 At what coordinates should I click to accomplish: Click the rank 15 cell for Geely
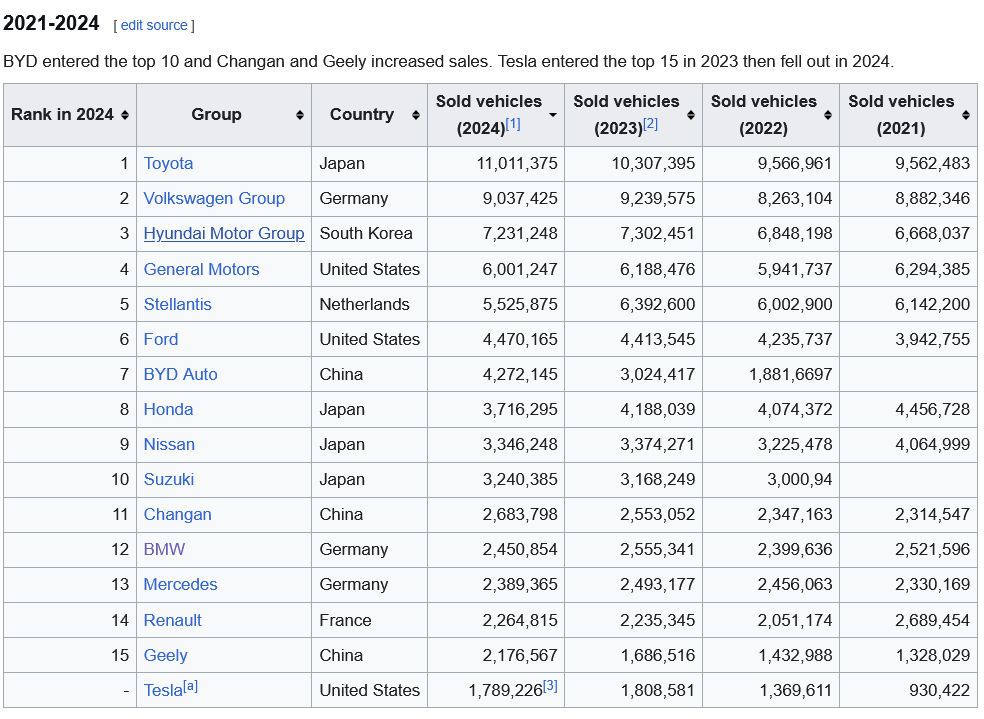pyautogui.click(x=70, y=656)
